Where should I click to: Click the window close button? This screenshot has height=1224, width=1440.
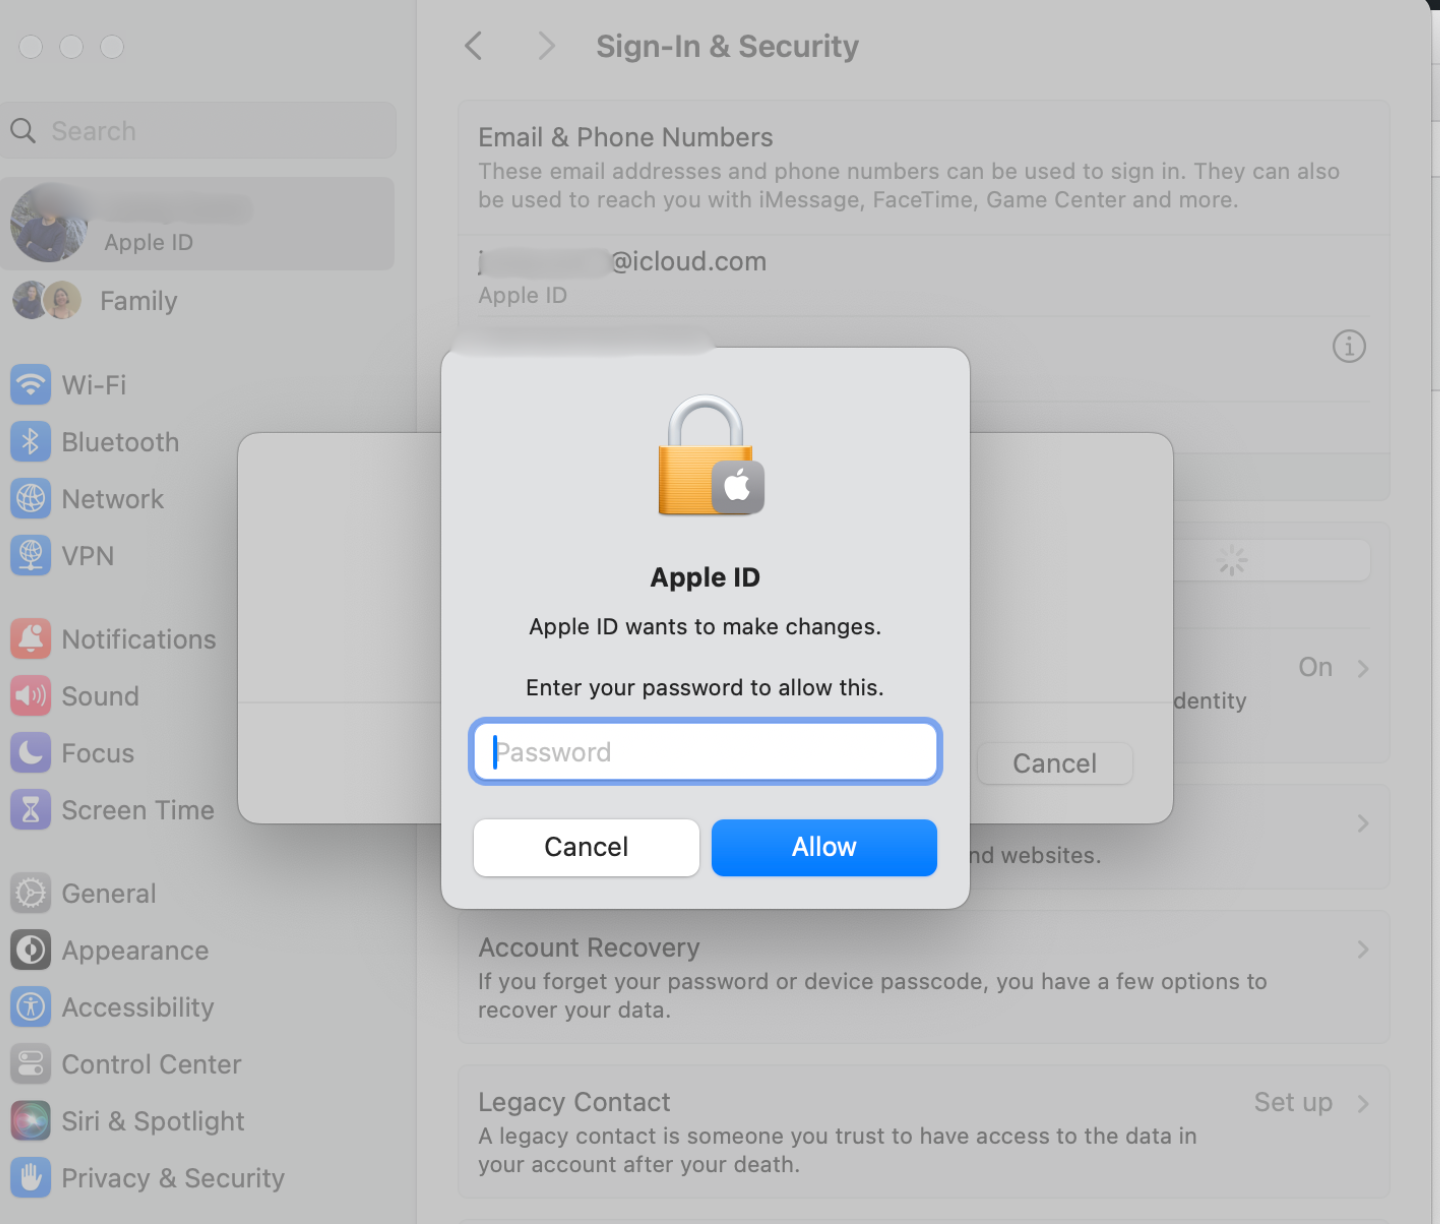[31, 47]
